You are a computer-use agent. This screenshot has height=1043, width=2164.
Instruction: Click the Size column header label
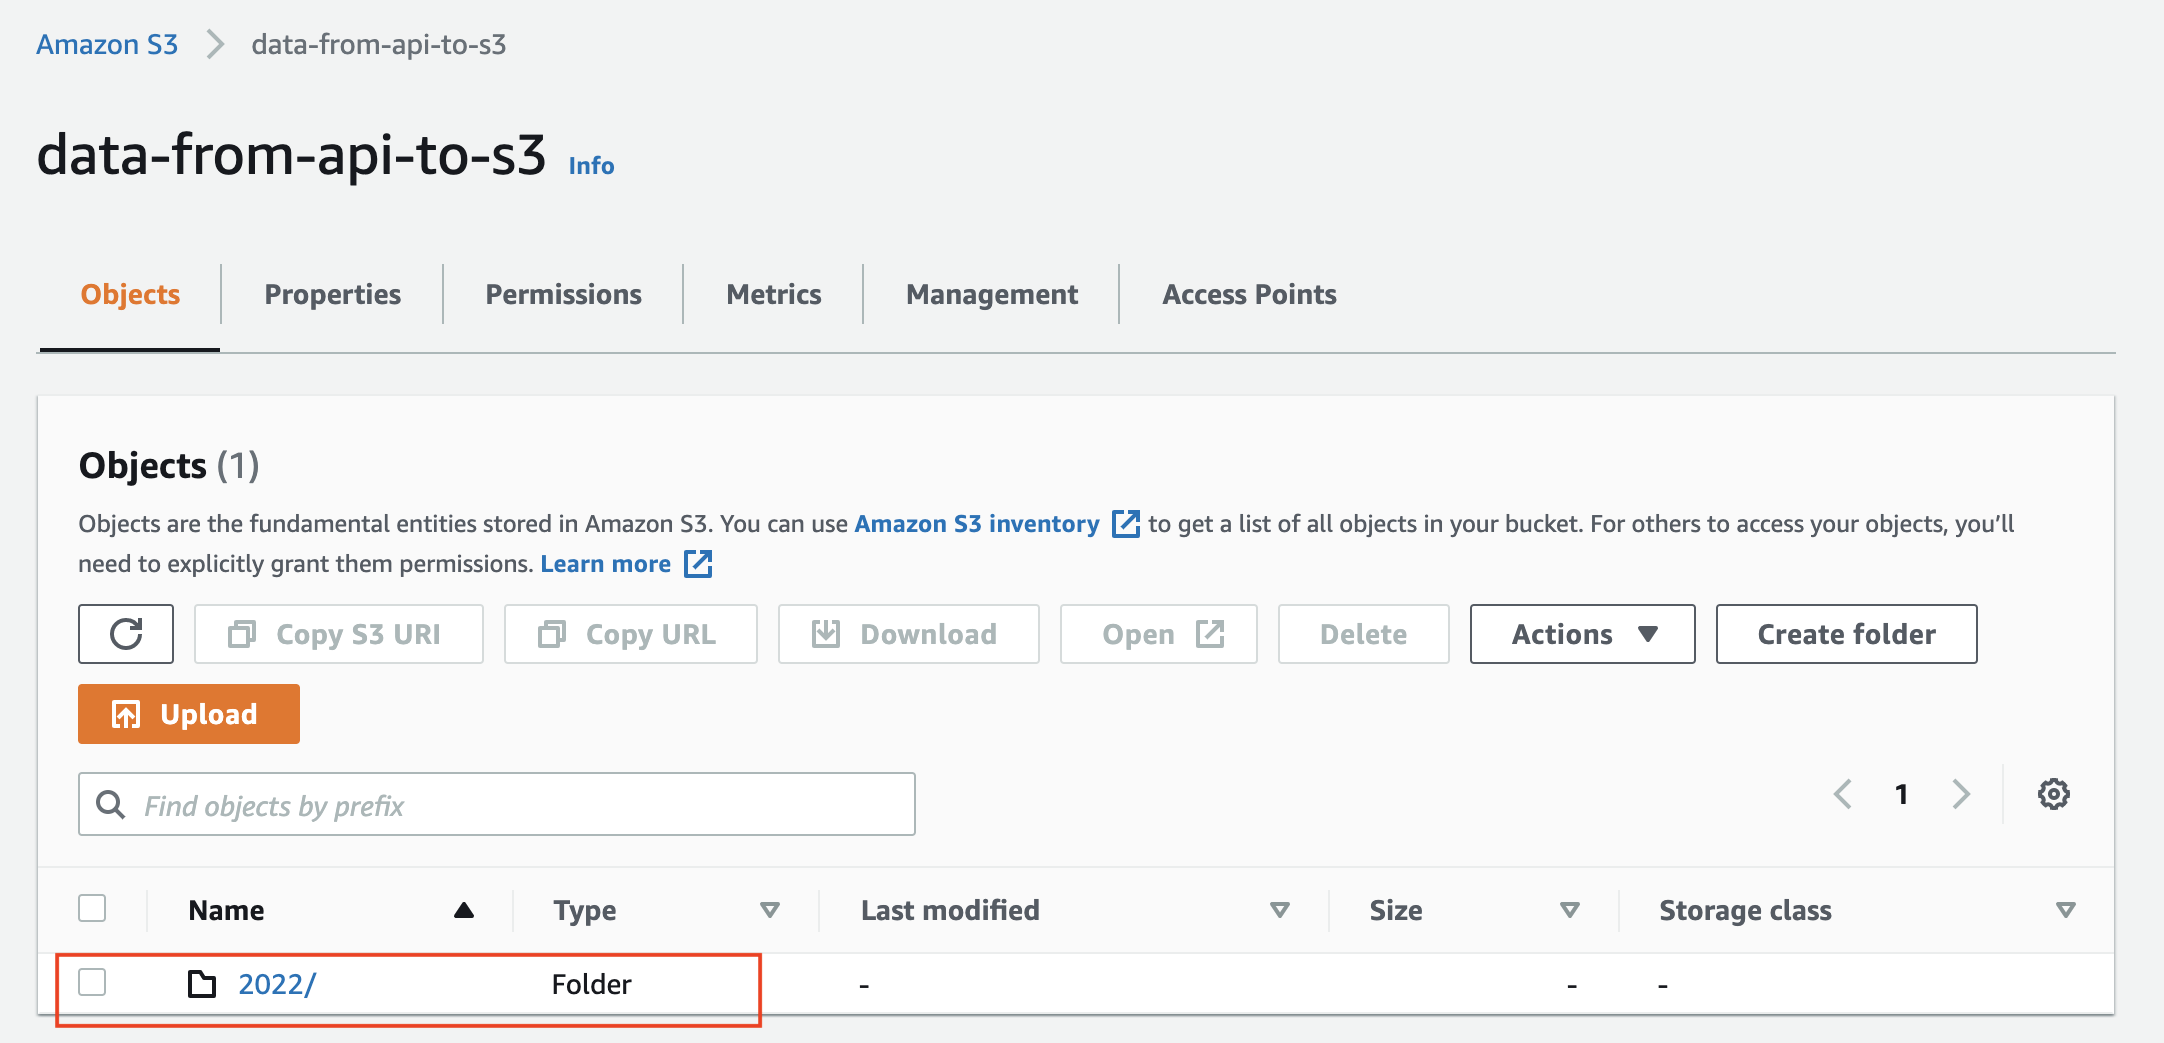pos(1396,910)
